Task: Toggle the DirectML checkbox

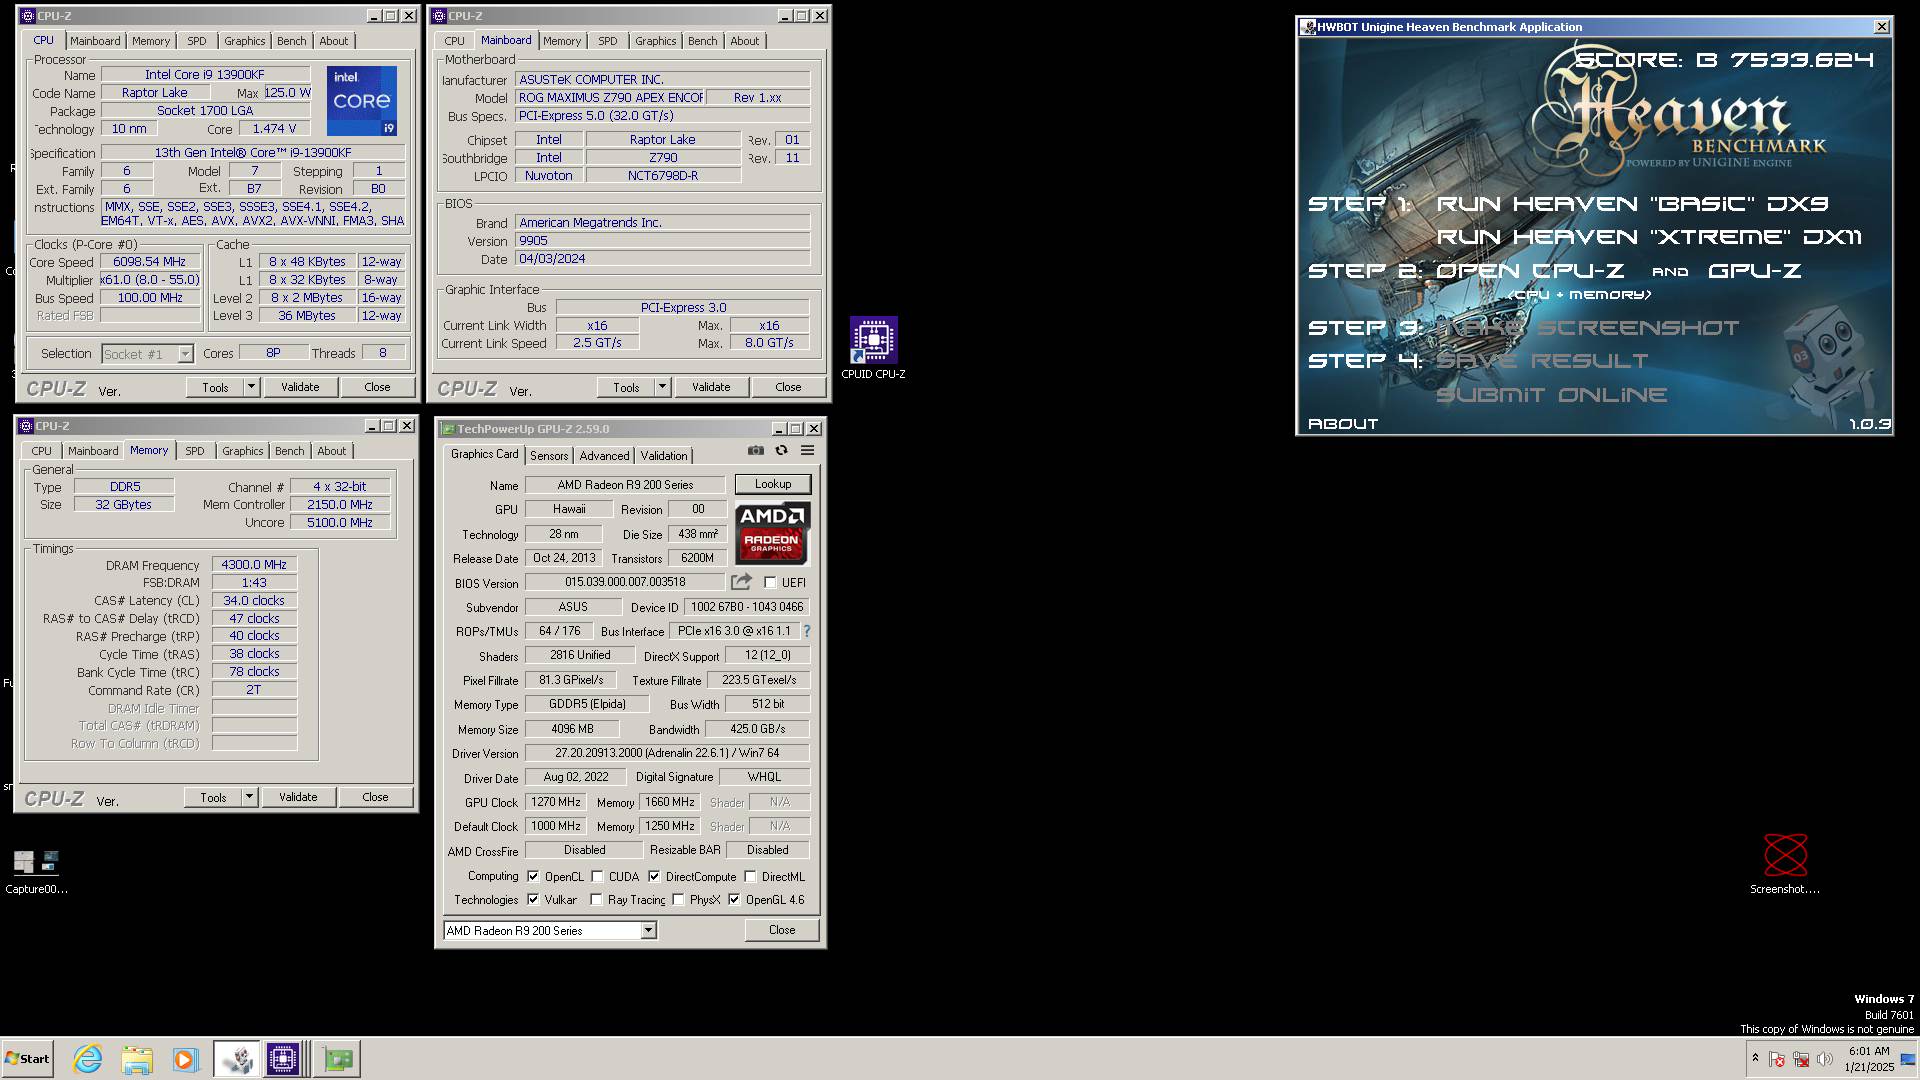Action: [750, 876]
